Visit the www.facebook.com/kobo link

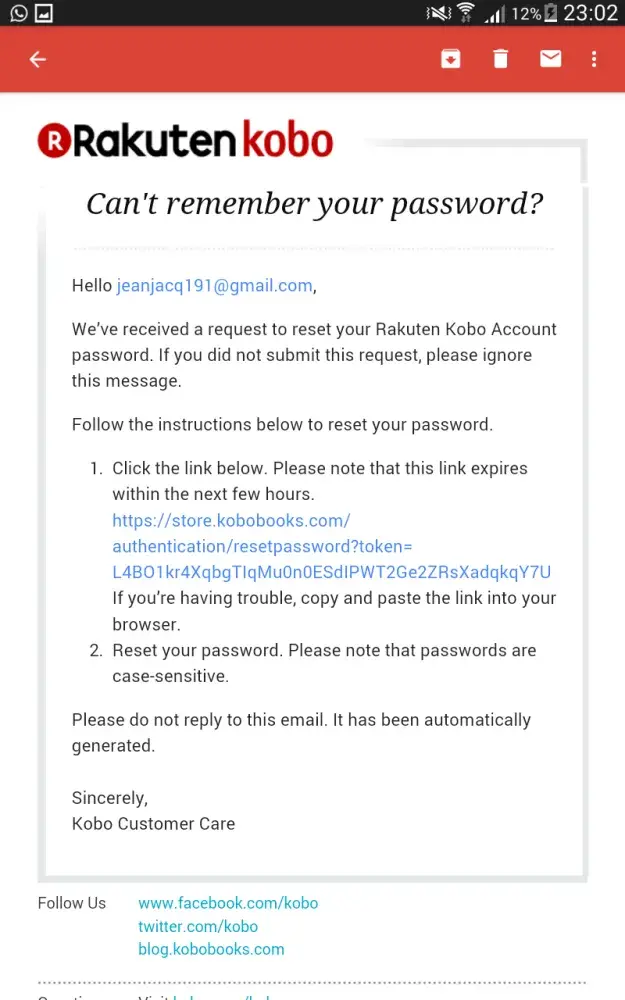pos(228,903)
